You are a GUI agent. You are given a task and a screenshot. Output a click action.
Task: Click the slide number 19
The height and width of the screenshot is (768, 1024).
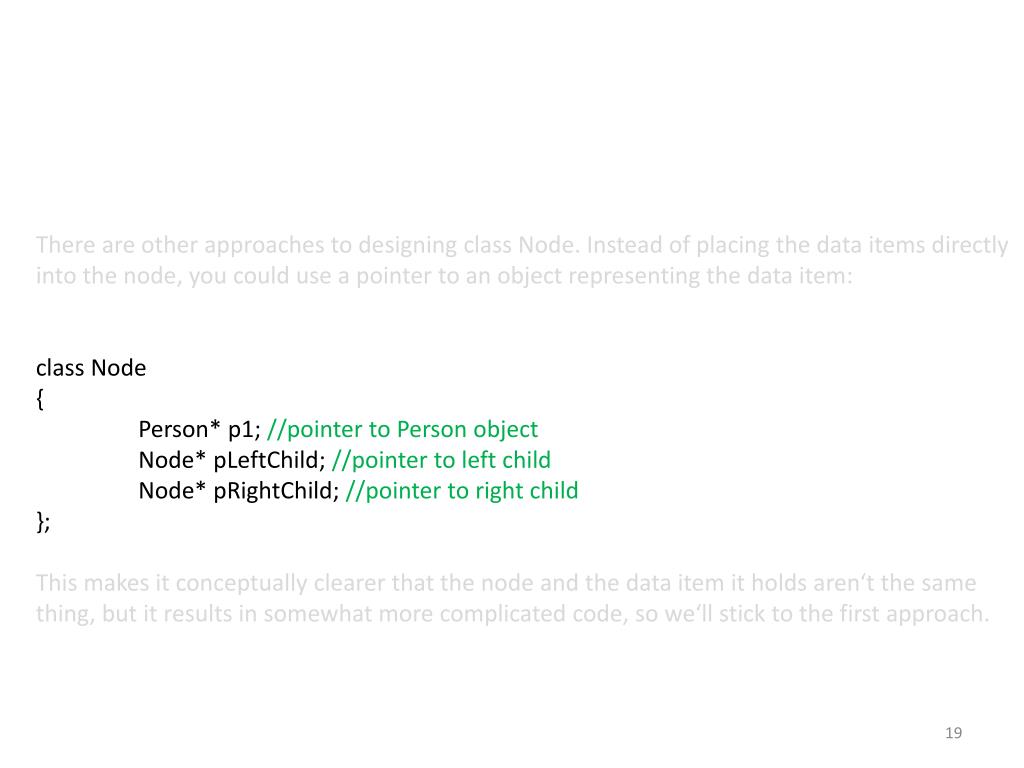click(x=953, y=734)
